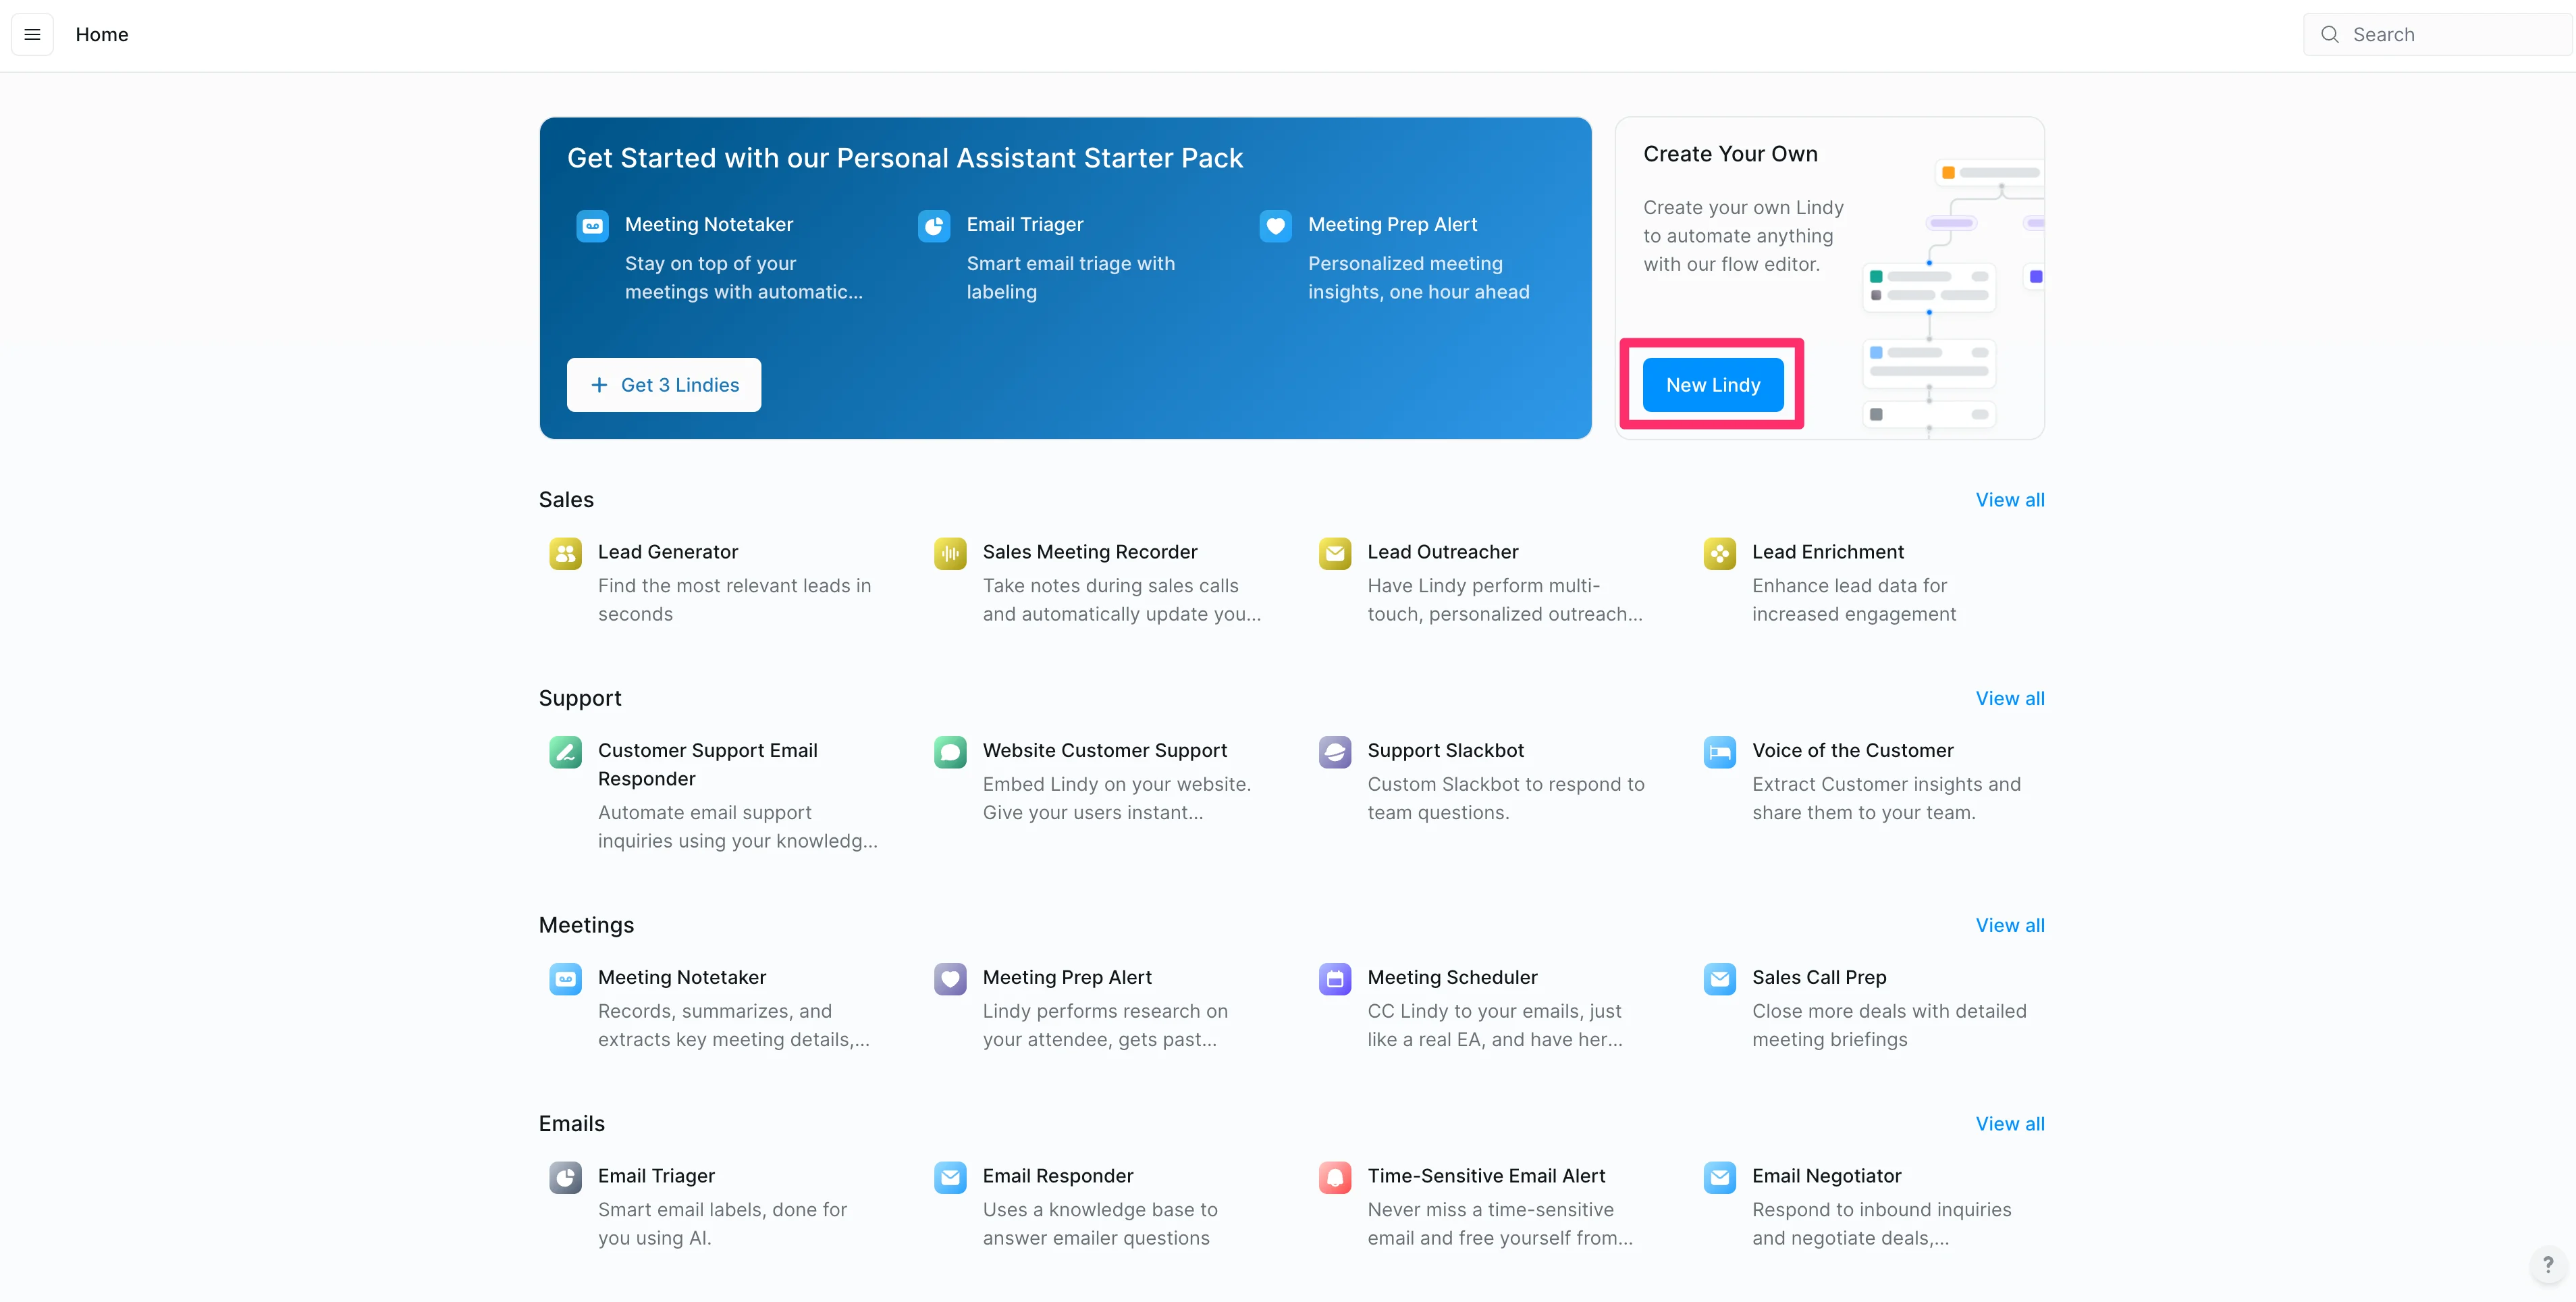Click the Get 3 Lindies button
The image size is (2576, 1302).
(x=664, y=385)
